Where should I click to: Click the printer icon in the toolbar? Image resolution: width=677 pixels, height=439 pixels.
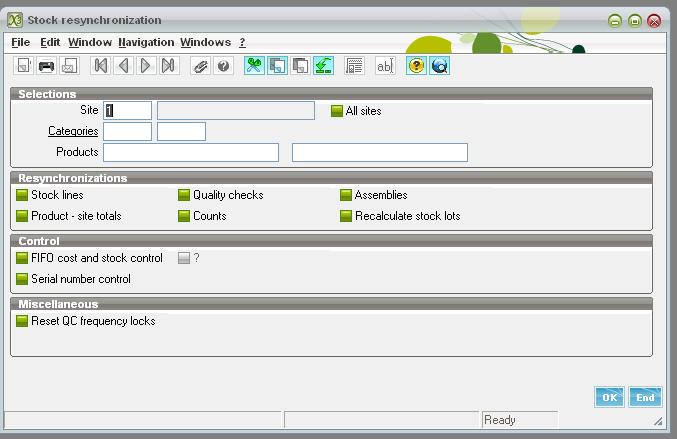(47, 66)
